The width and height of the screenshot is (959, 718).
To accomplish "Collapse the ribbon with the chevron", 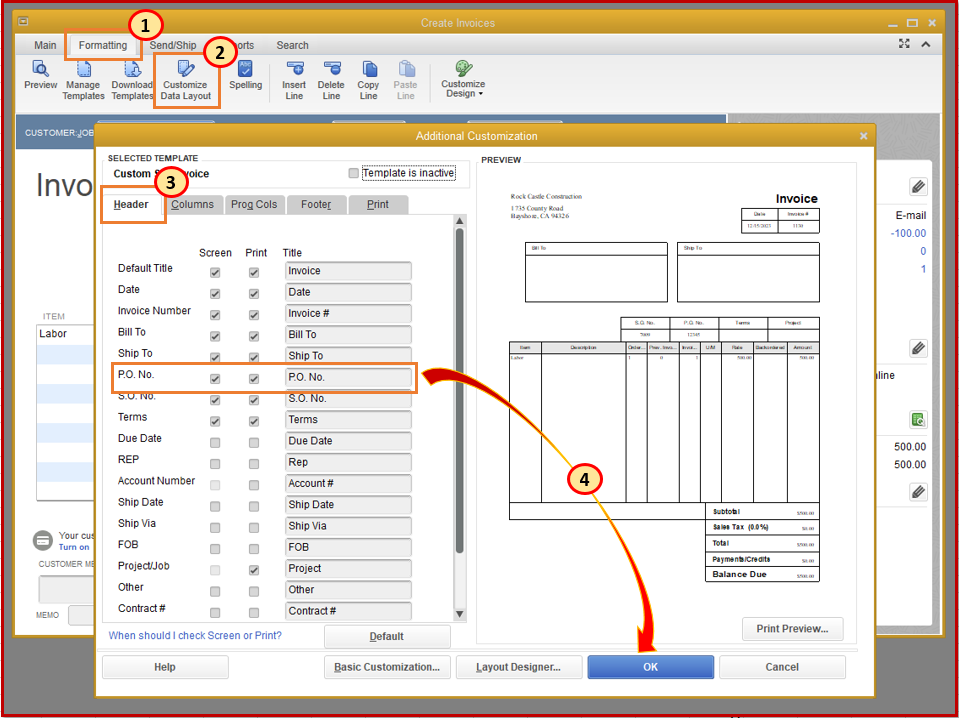I will click(x=925, y=44).
